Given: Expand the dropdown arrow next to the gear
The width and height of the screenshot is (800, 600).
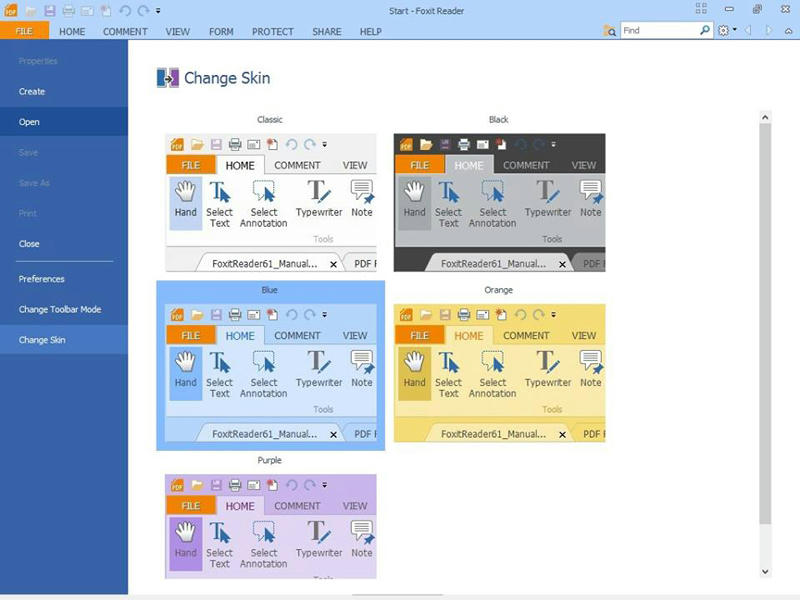Looking at the screenshot, I should click(x=735, y=30).
